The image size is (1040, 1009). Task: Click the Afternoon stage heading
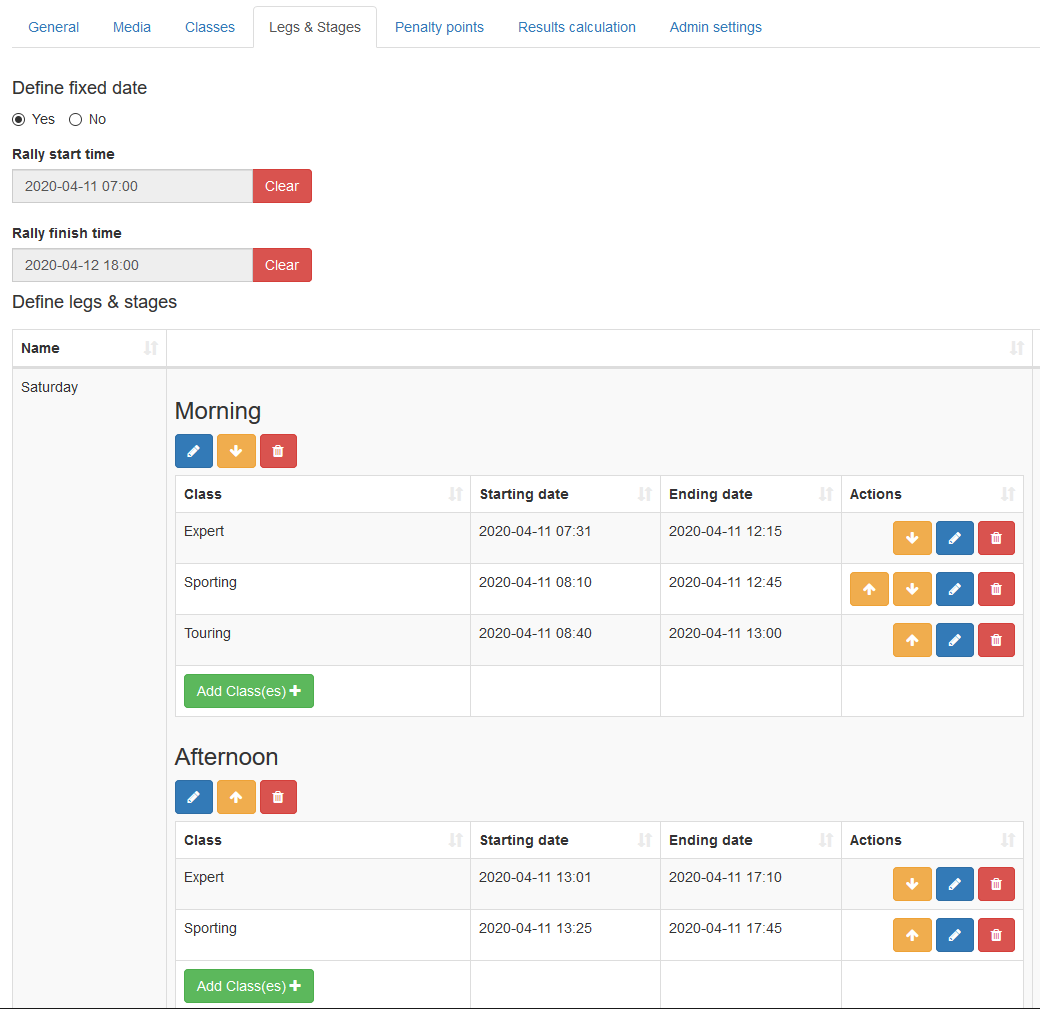coord(226,757)
